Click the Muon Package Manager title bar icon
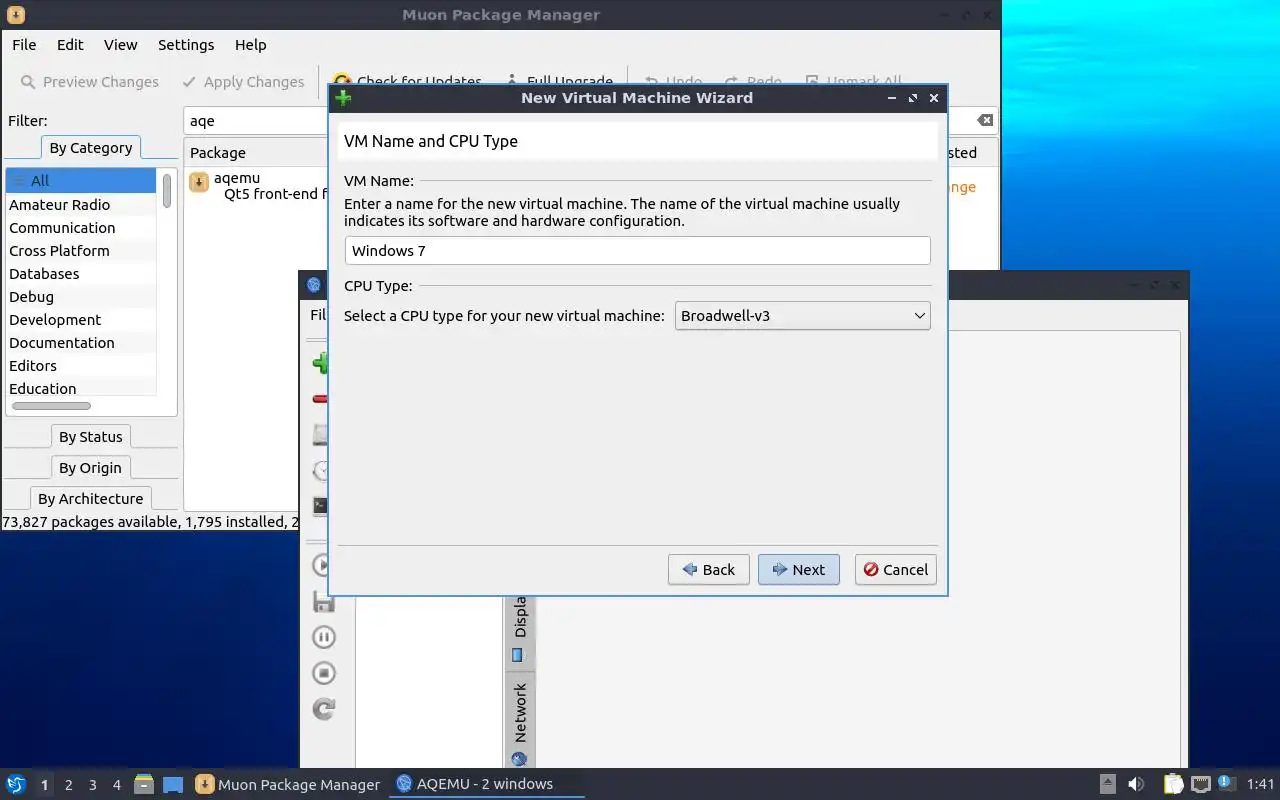Screen dimensions: 1280x800 [16, 15]
